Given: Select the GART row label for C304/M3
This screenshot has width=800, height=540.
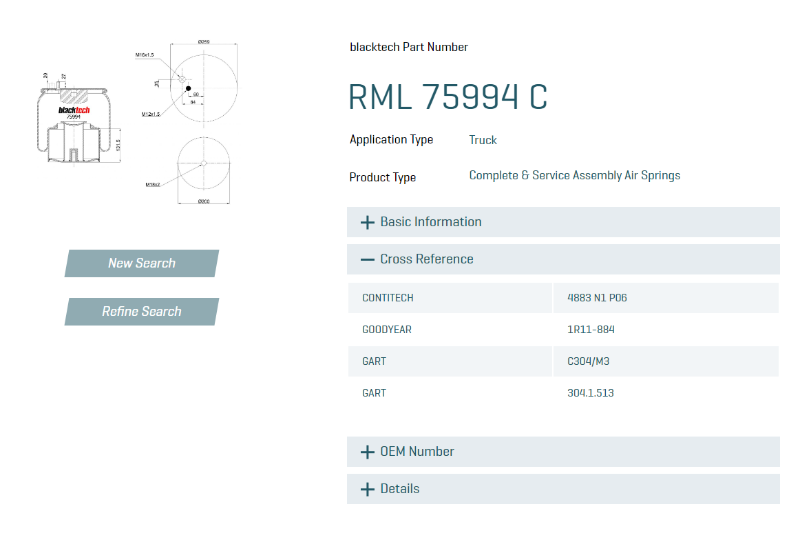Looking at the screenshot, I should [x=374, y=361].
